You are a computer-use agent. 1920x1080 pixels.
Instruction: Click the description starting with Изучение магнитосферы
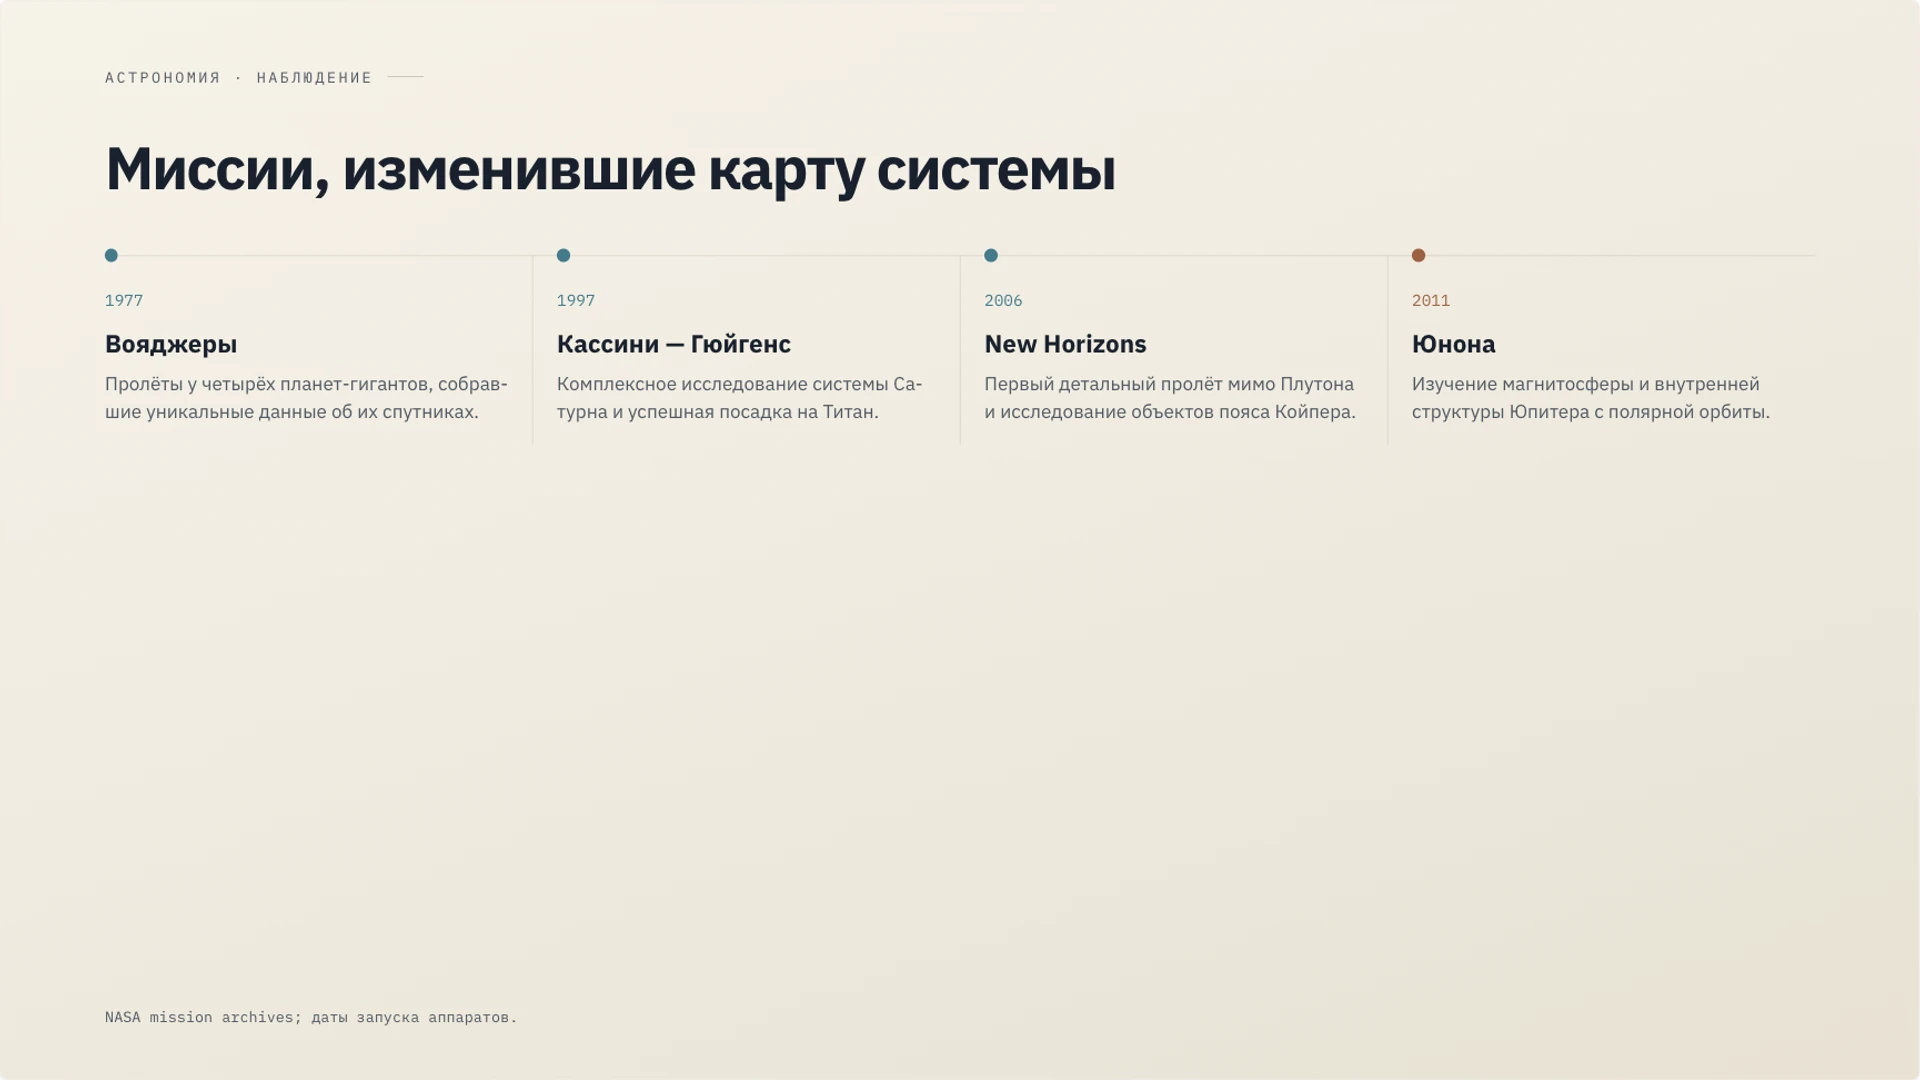click(x=1591, y=398)
